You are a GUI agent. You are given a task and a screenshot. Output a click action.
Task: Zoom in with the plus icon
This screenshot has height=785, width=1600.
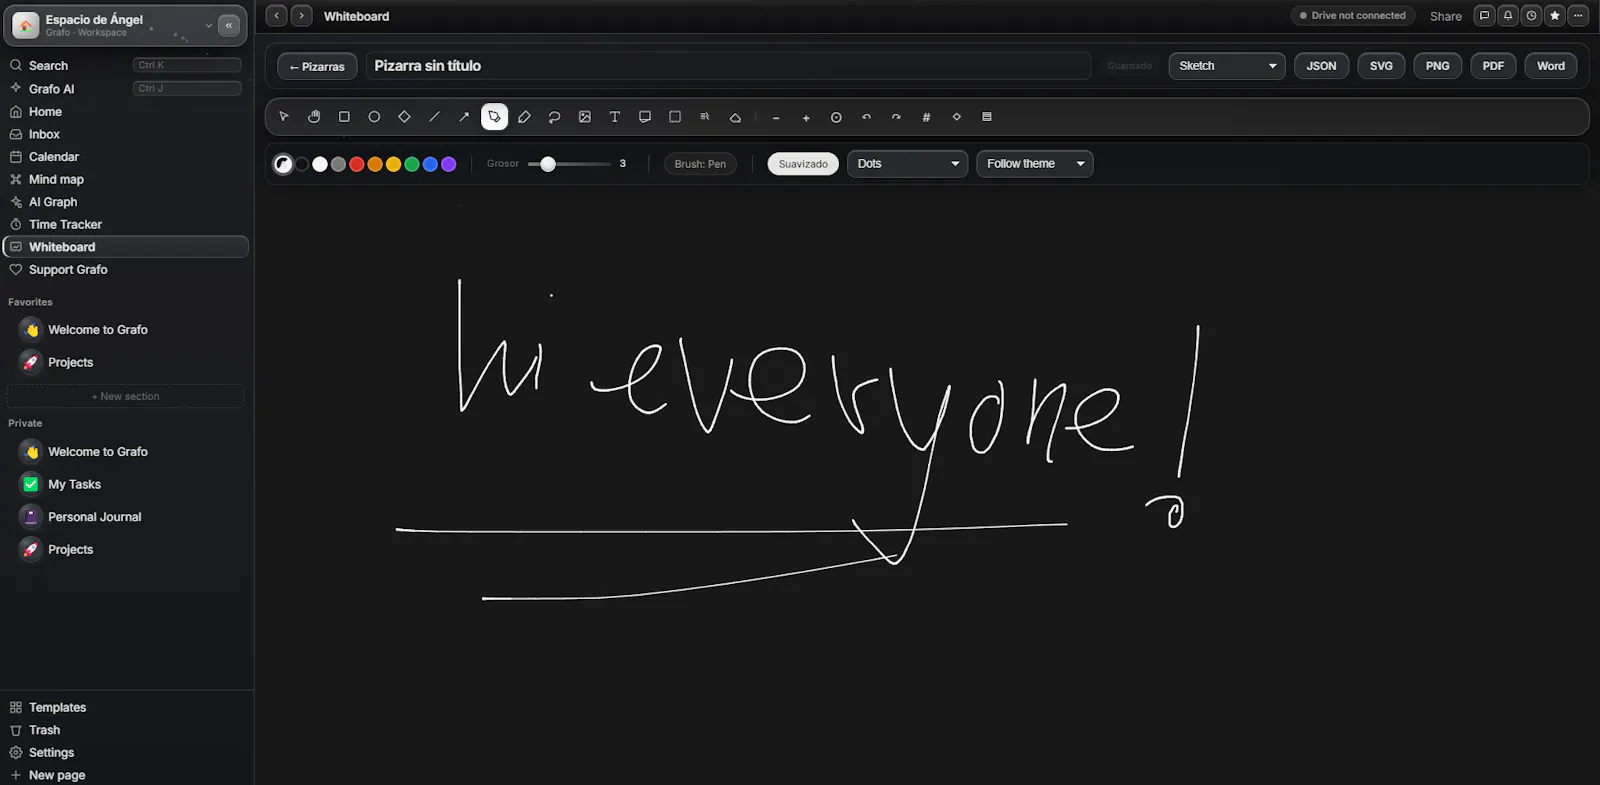pos(806,117)
